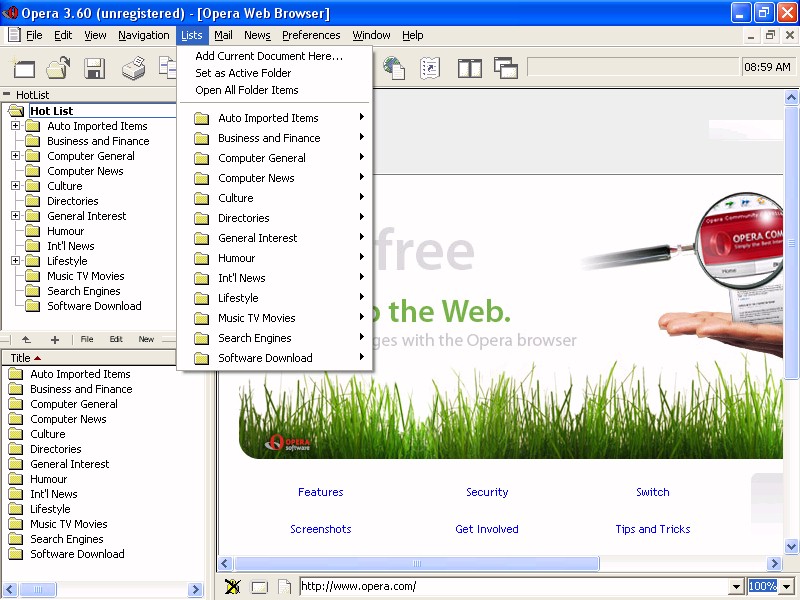Expand the Culture folder in the Hot List tree
The width and height of the screenshot is (800, 600).
pyautogui.click(x=16, y=186)
